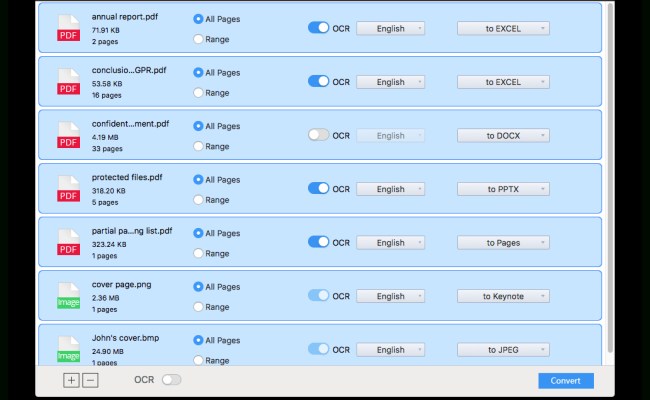Enable the global OCR switch in bottom bar
Image resolution: width=650 pixels, height=400 pixels.
click(x=172, y=380)
